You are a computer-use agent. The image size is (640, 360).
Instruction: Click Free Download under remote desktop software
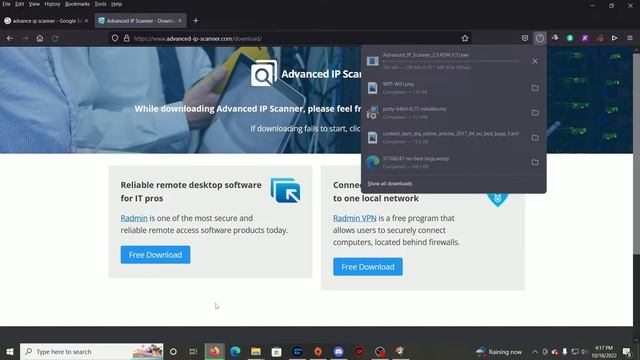pyautogui.click(x=156, y=255)
